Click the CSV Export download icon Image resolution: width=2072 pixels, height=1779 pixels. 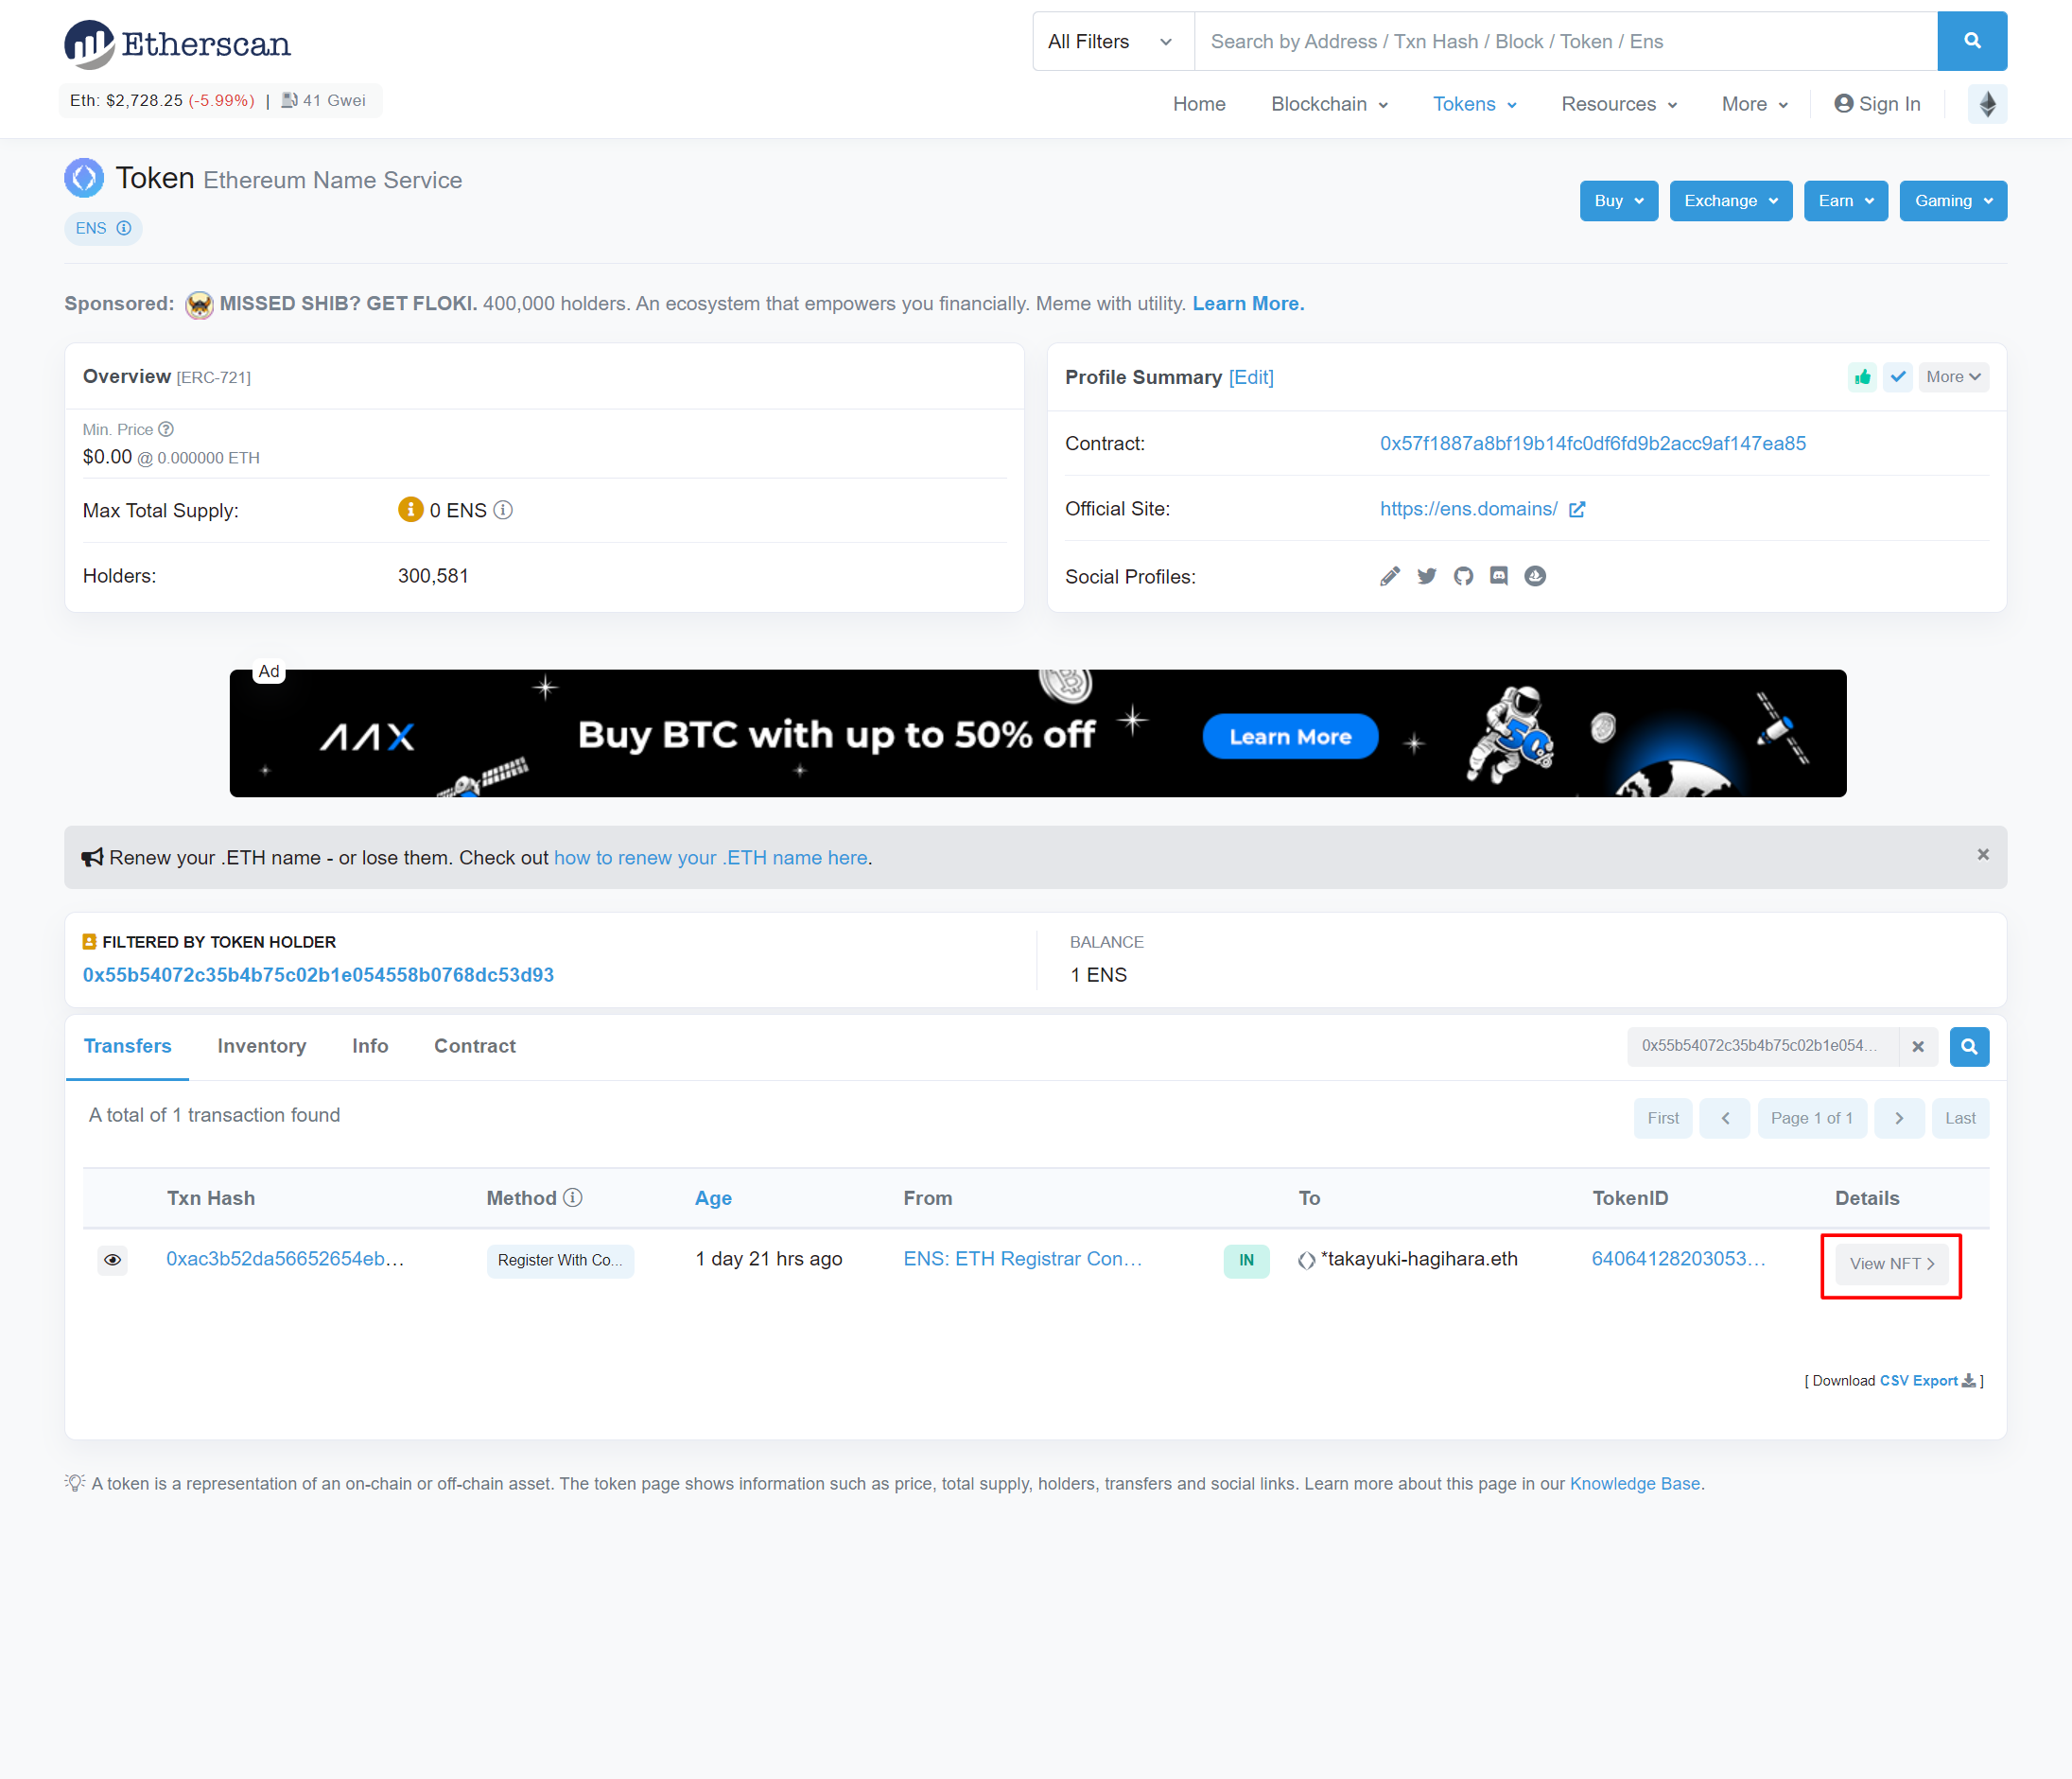click(1968, 1380)
